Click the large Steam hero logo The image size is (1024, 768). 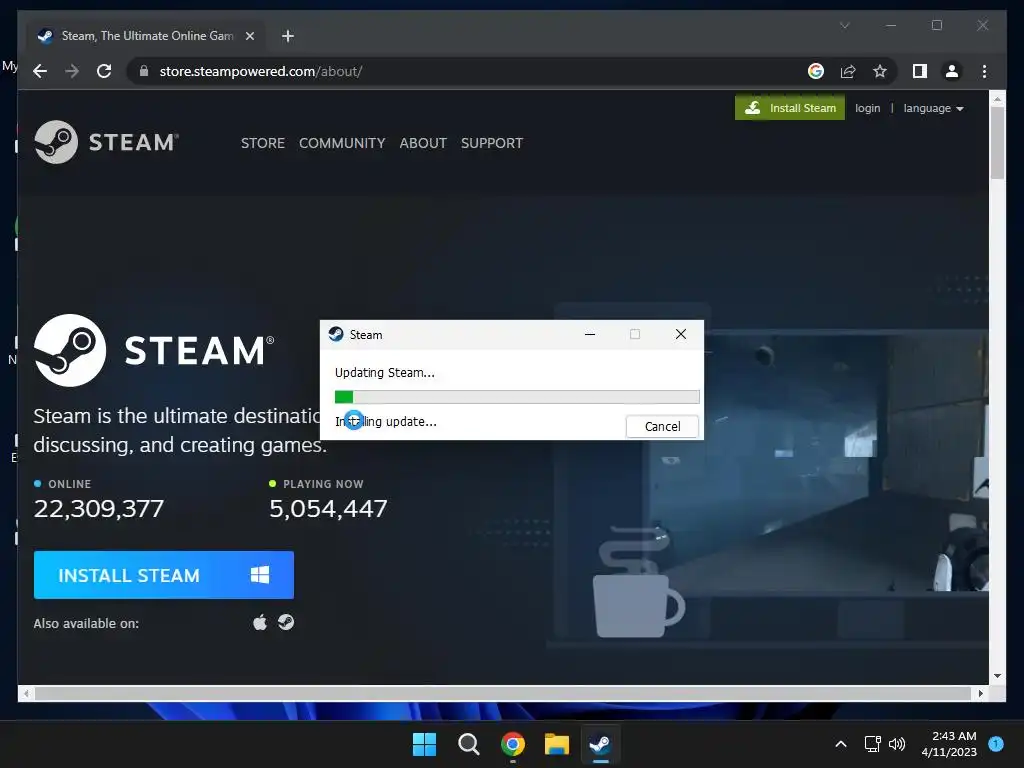pyautogui.click(x=154, y=350)
